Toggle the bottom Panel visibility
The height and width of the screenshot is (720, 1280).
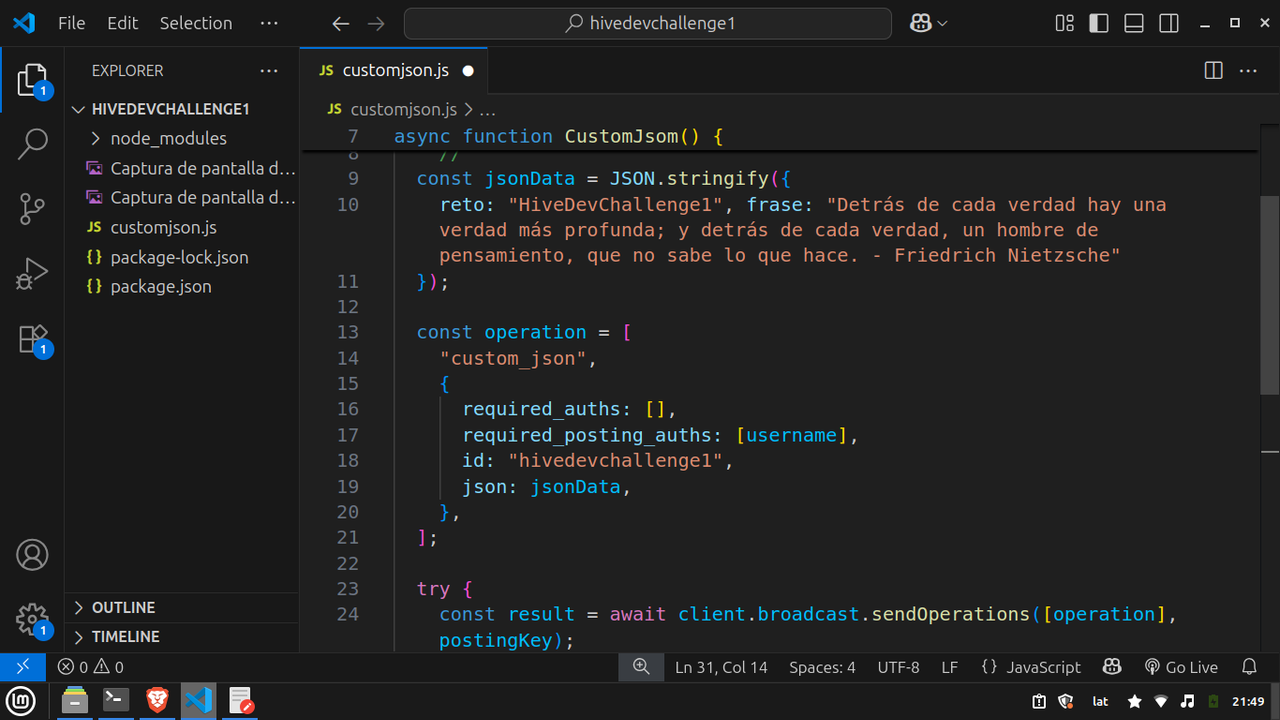(1134, 23)
